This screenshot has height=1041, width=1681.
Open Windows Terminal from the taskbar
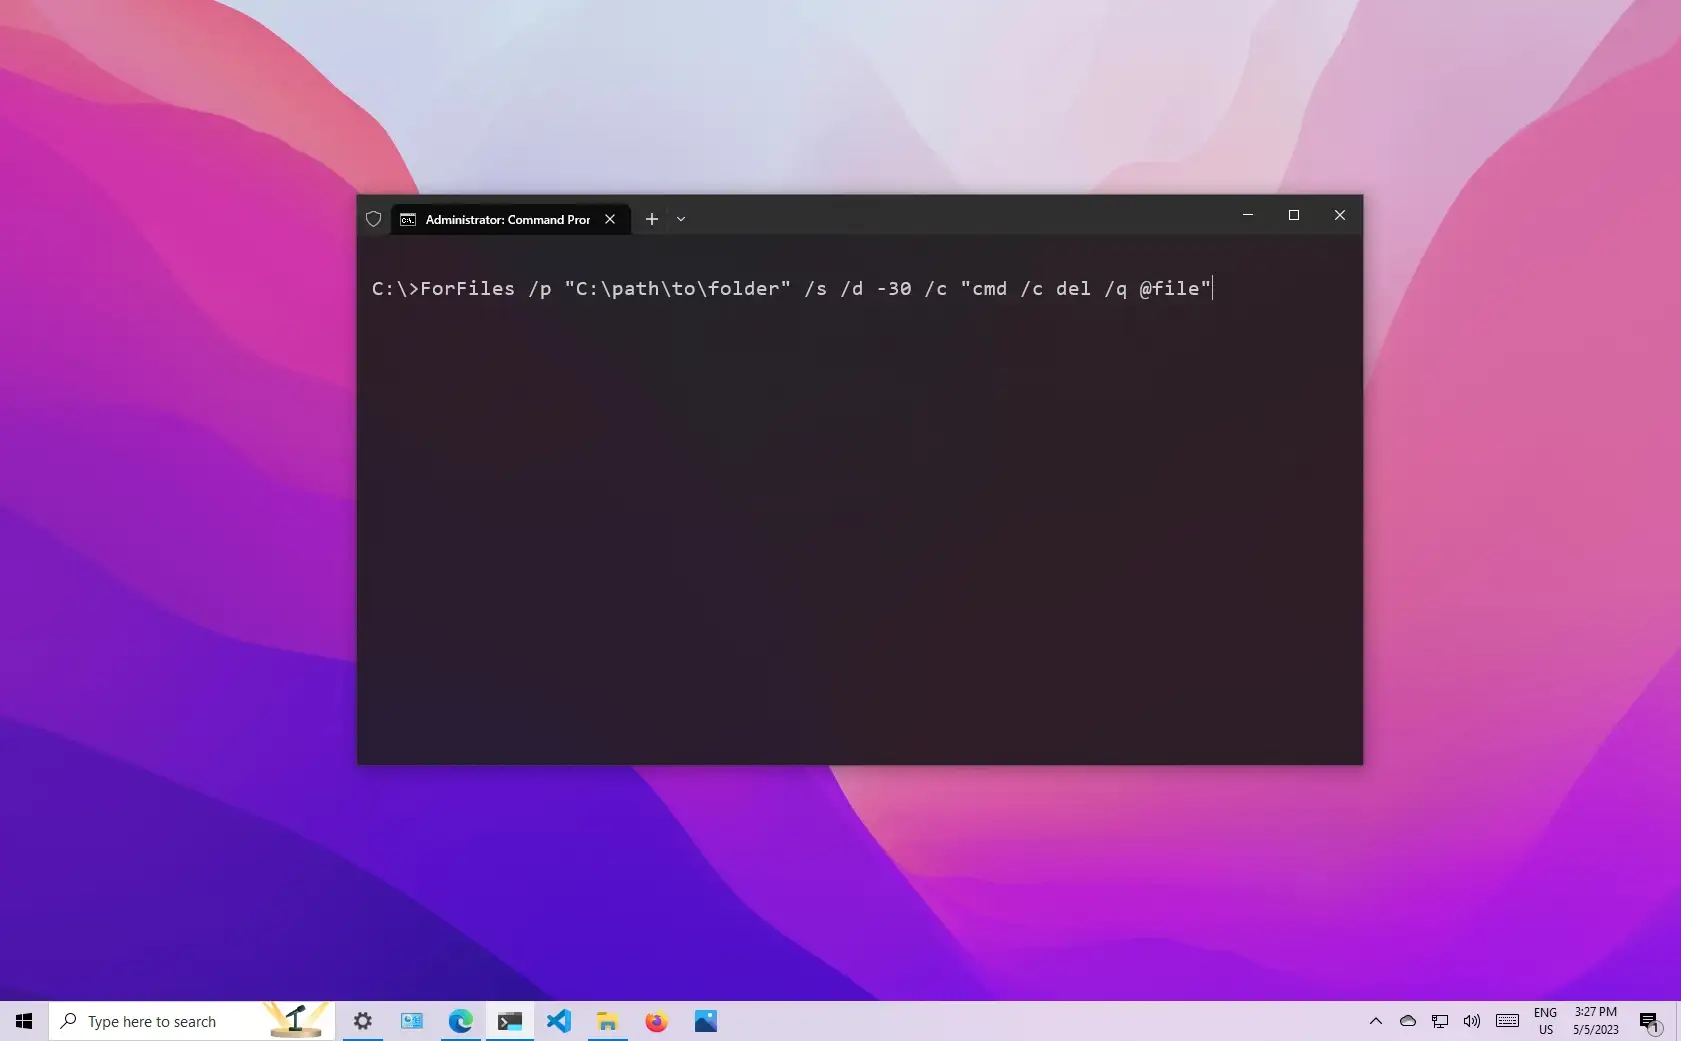510,1021
